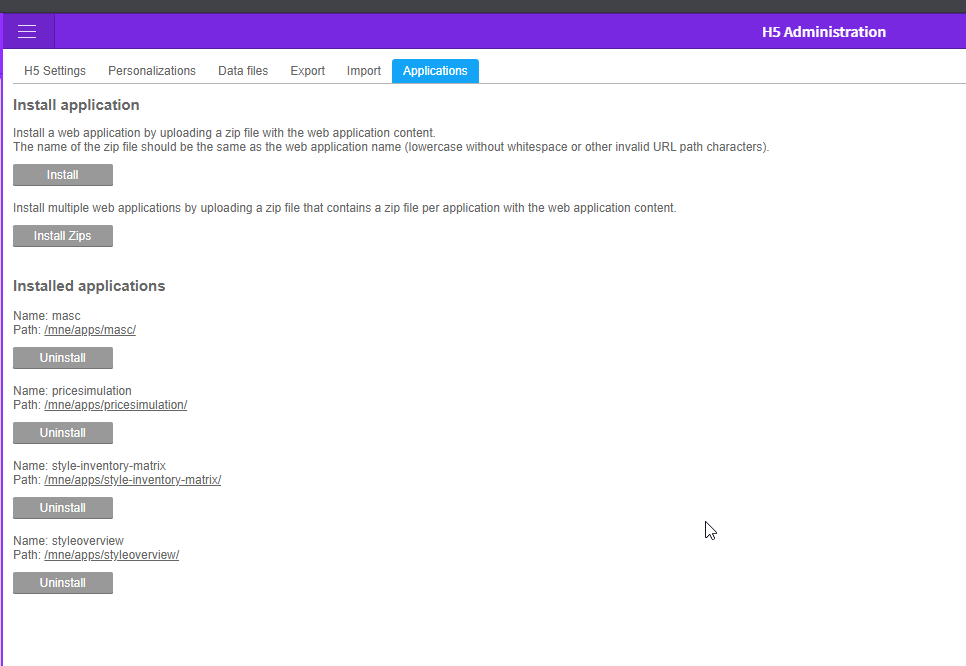Follow the /mne/apps/pricesimulation/ link

(116, 405)
